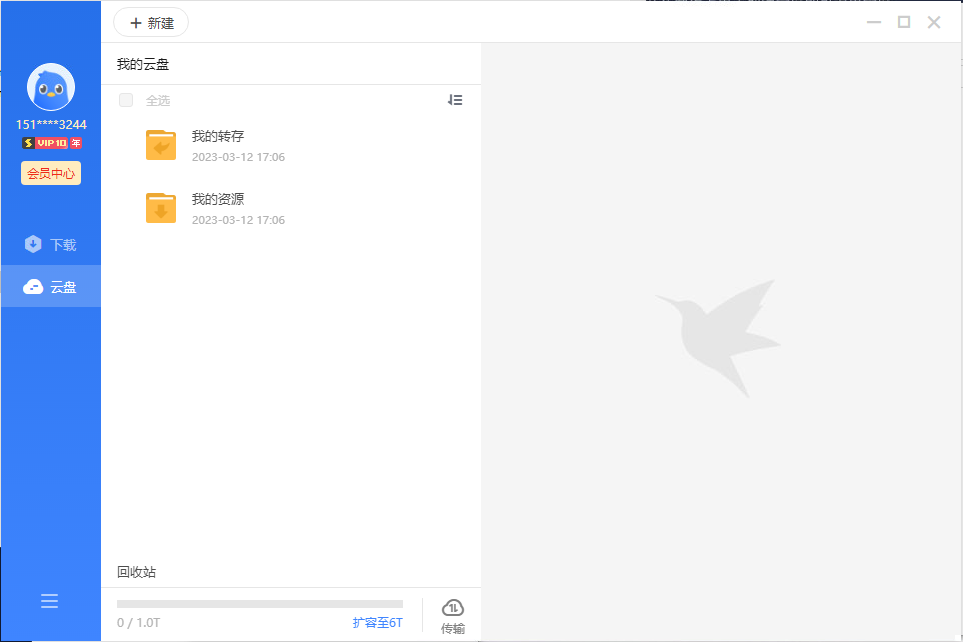Image resolution: width=963 pixels, height=642 pixels.
Task: Click the cloud drive icon in sidebar
Action: (x=33, y=287)
